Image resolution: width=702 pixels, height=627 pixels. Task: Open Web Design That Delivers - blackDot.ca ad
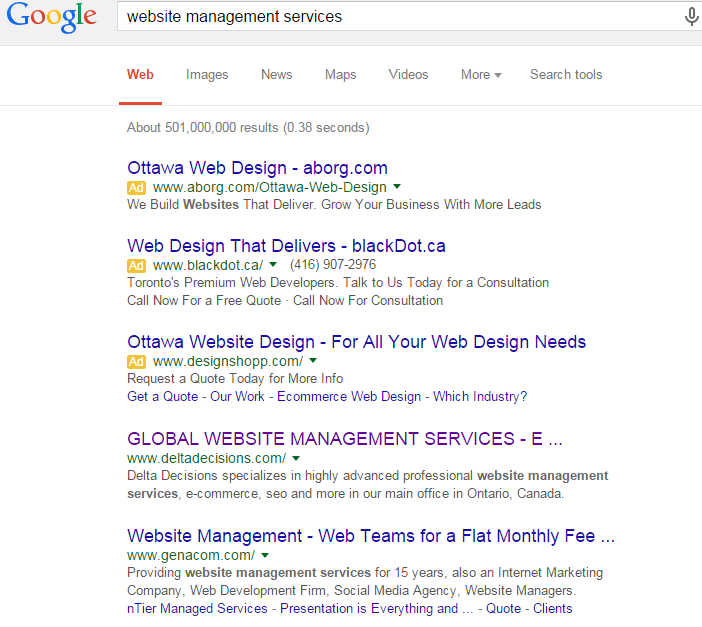(286, 246)
